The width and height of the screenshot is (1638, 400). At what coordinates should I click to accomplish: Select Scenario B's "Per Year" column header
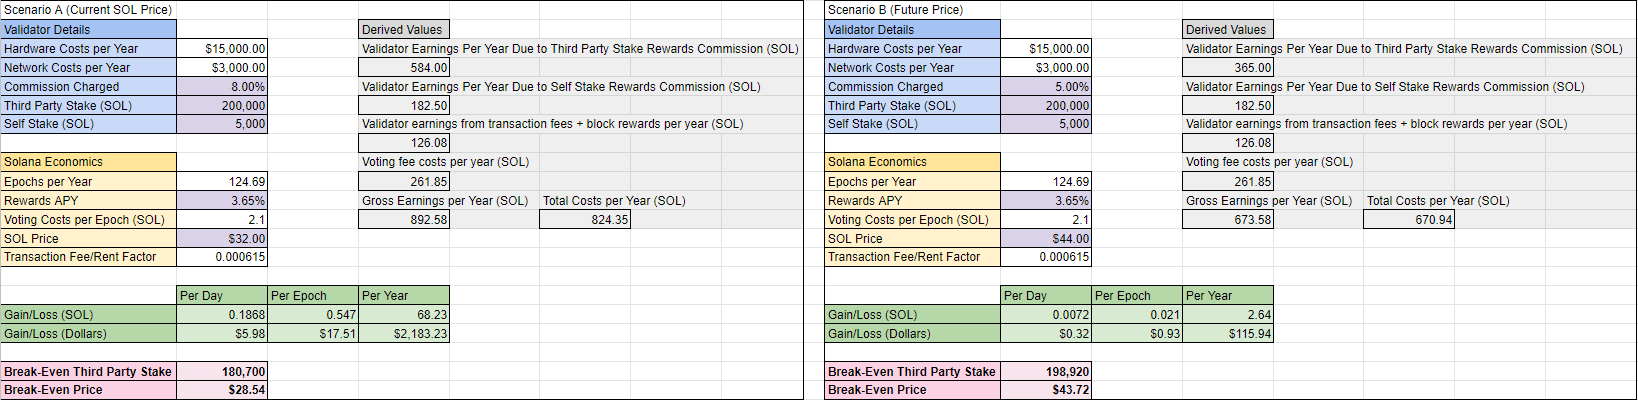click(x=1227, y=296)
